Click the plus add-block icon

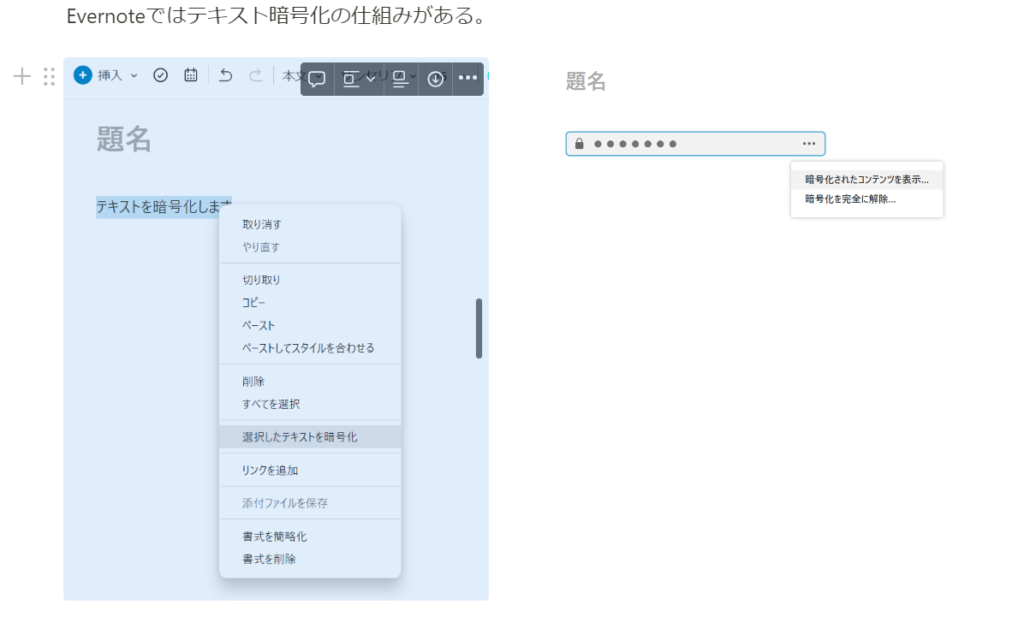(x=22, y=76)
